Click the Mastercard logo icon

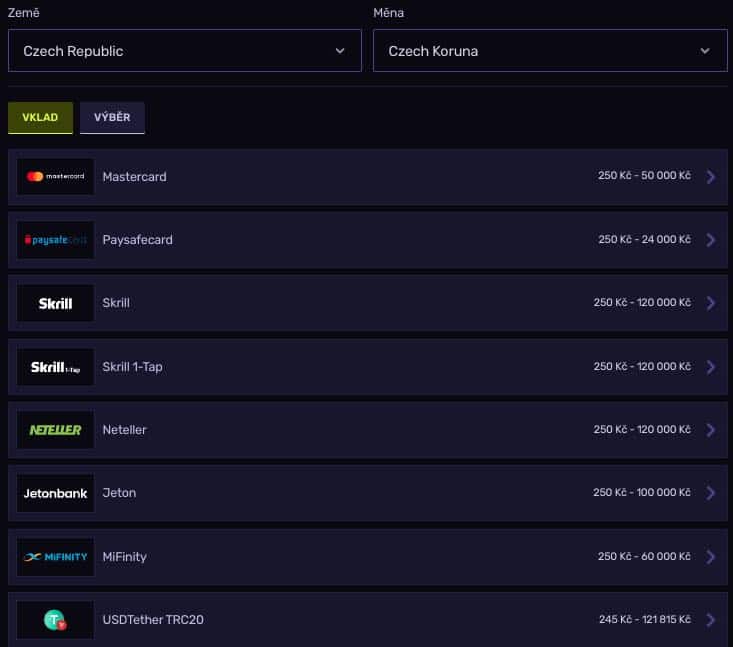point(56,177)
